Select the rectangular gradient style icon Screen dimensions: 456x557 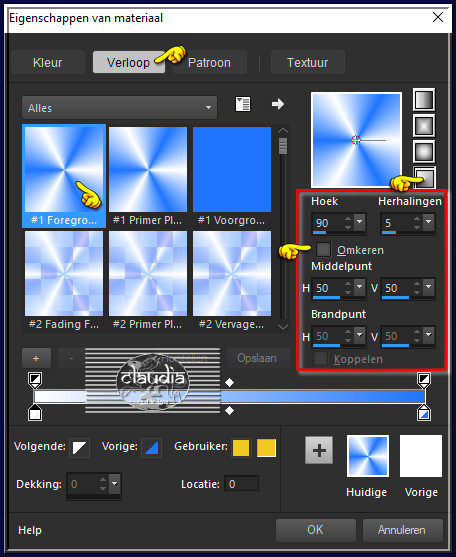(424, 126)
